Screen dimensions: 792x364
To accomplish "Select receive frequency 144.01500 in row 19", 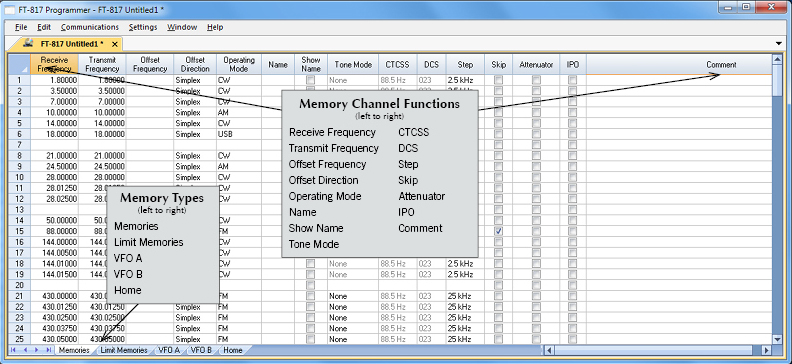I will click(x=55, y=274).
